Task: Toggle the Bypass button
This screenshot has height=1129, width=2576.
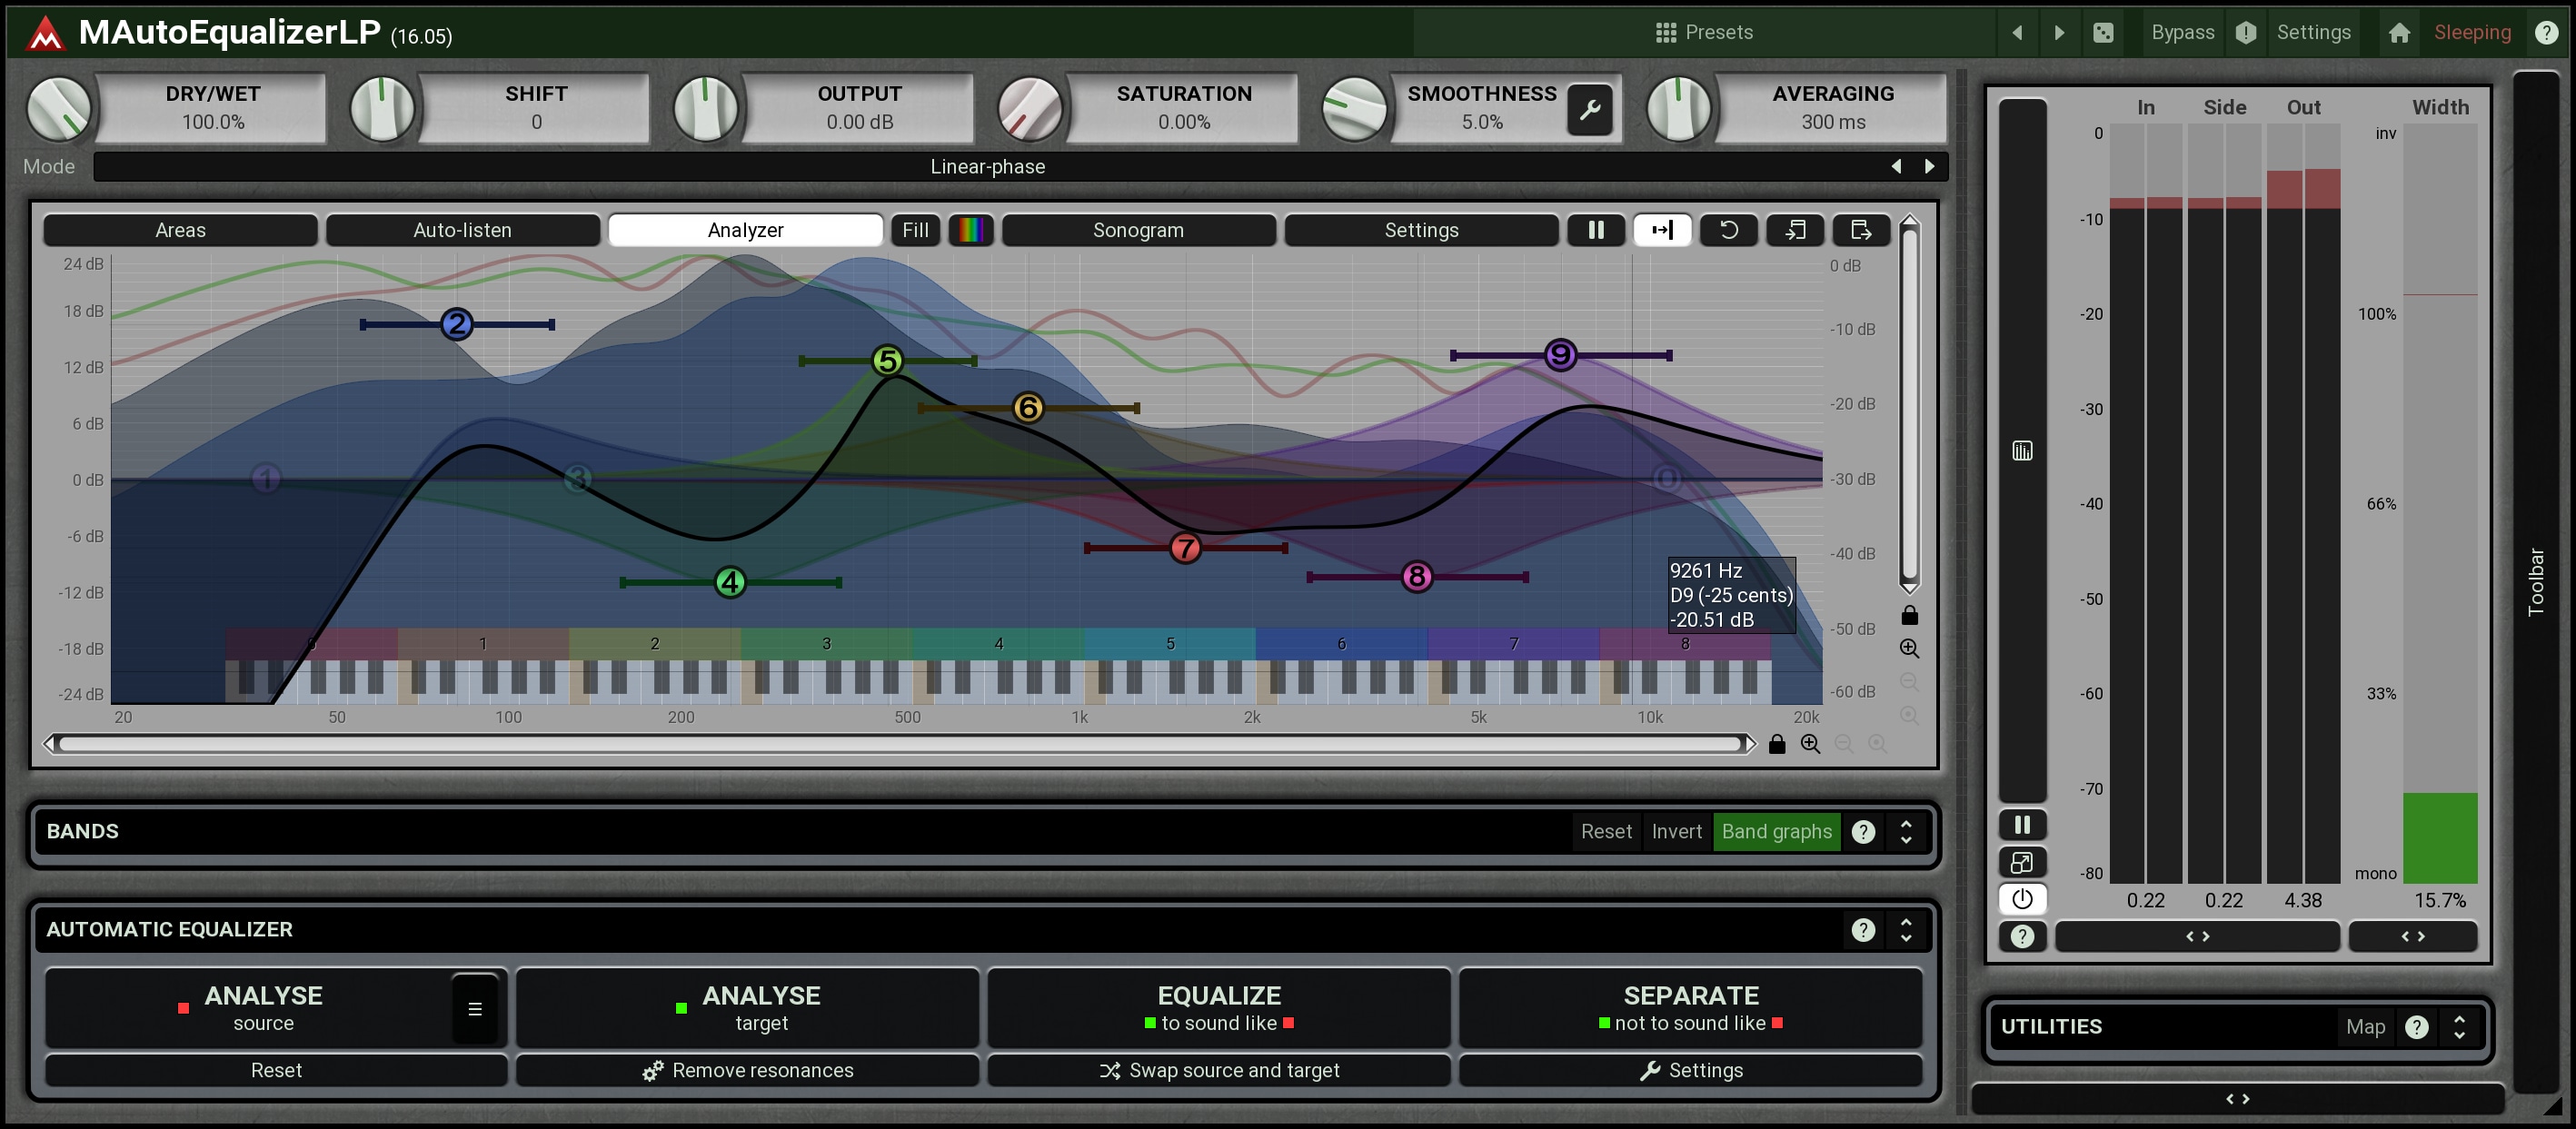Action: (2182, 32)
